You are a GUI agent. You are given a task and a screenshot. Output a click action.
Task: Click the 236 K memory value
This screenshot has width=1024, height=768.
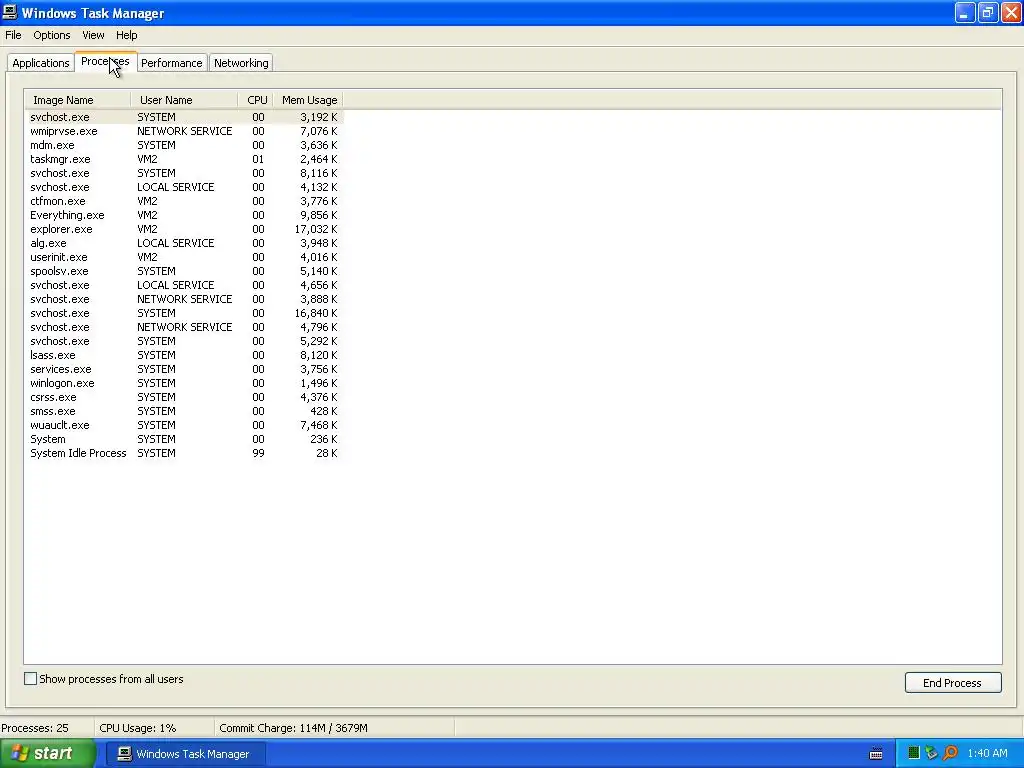pos(324,440)
